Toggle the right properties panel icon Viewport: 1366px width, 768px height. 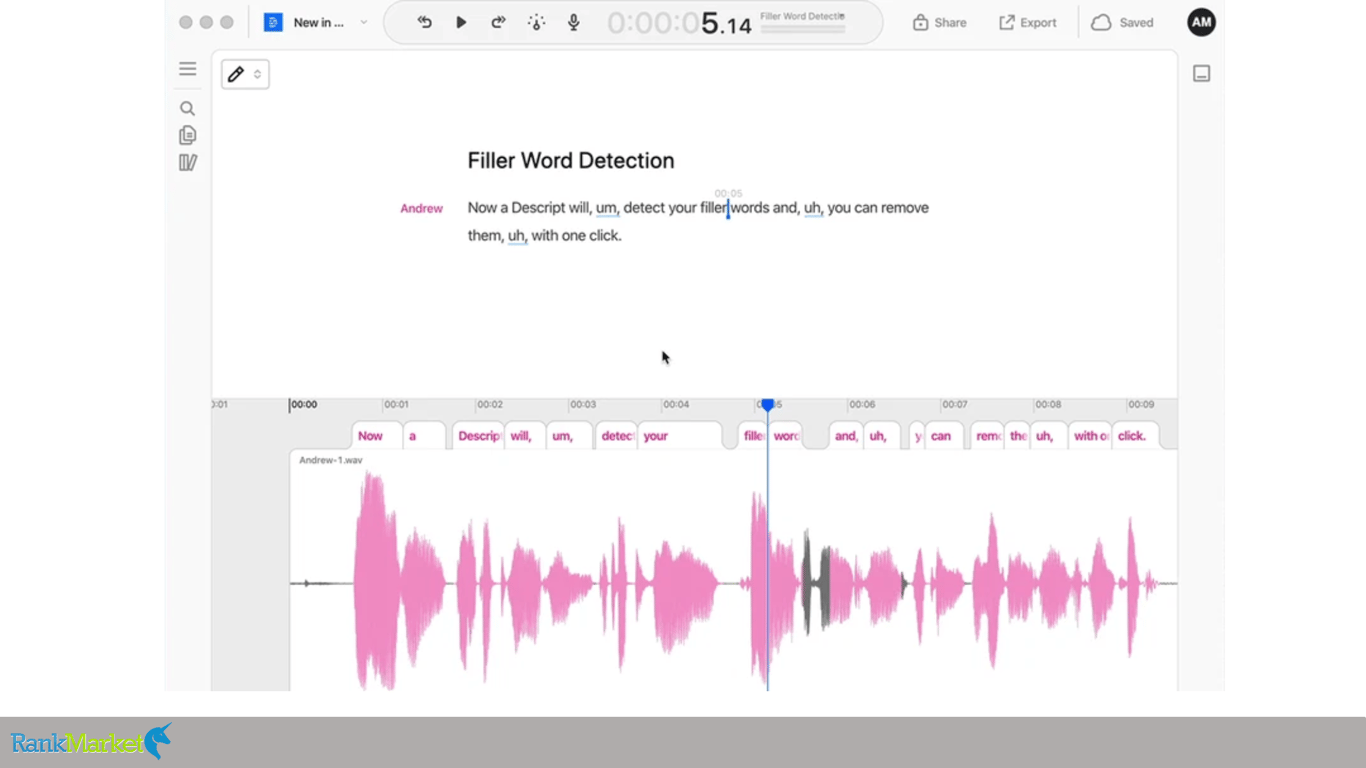coord(1201,74)
